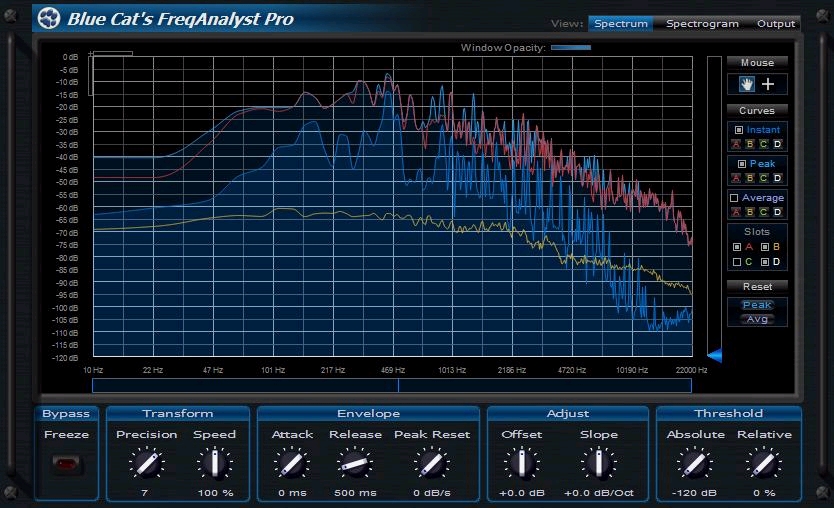Click the Speed value '100 %'
834x508 pixels.
(215, 493)
